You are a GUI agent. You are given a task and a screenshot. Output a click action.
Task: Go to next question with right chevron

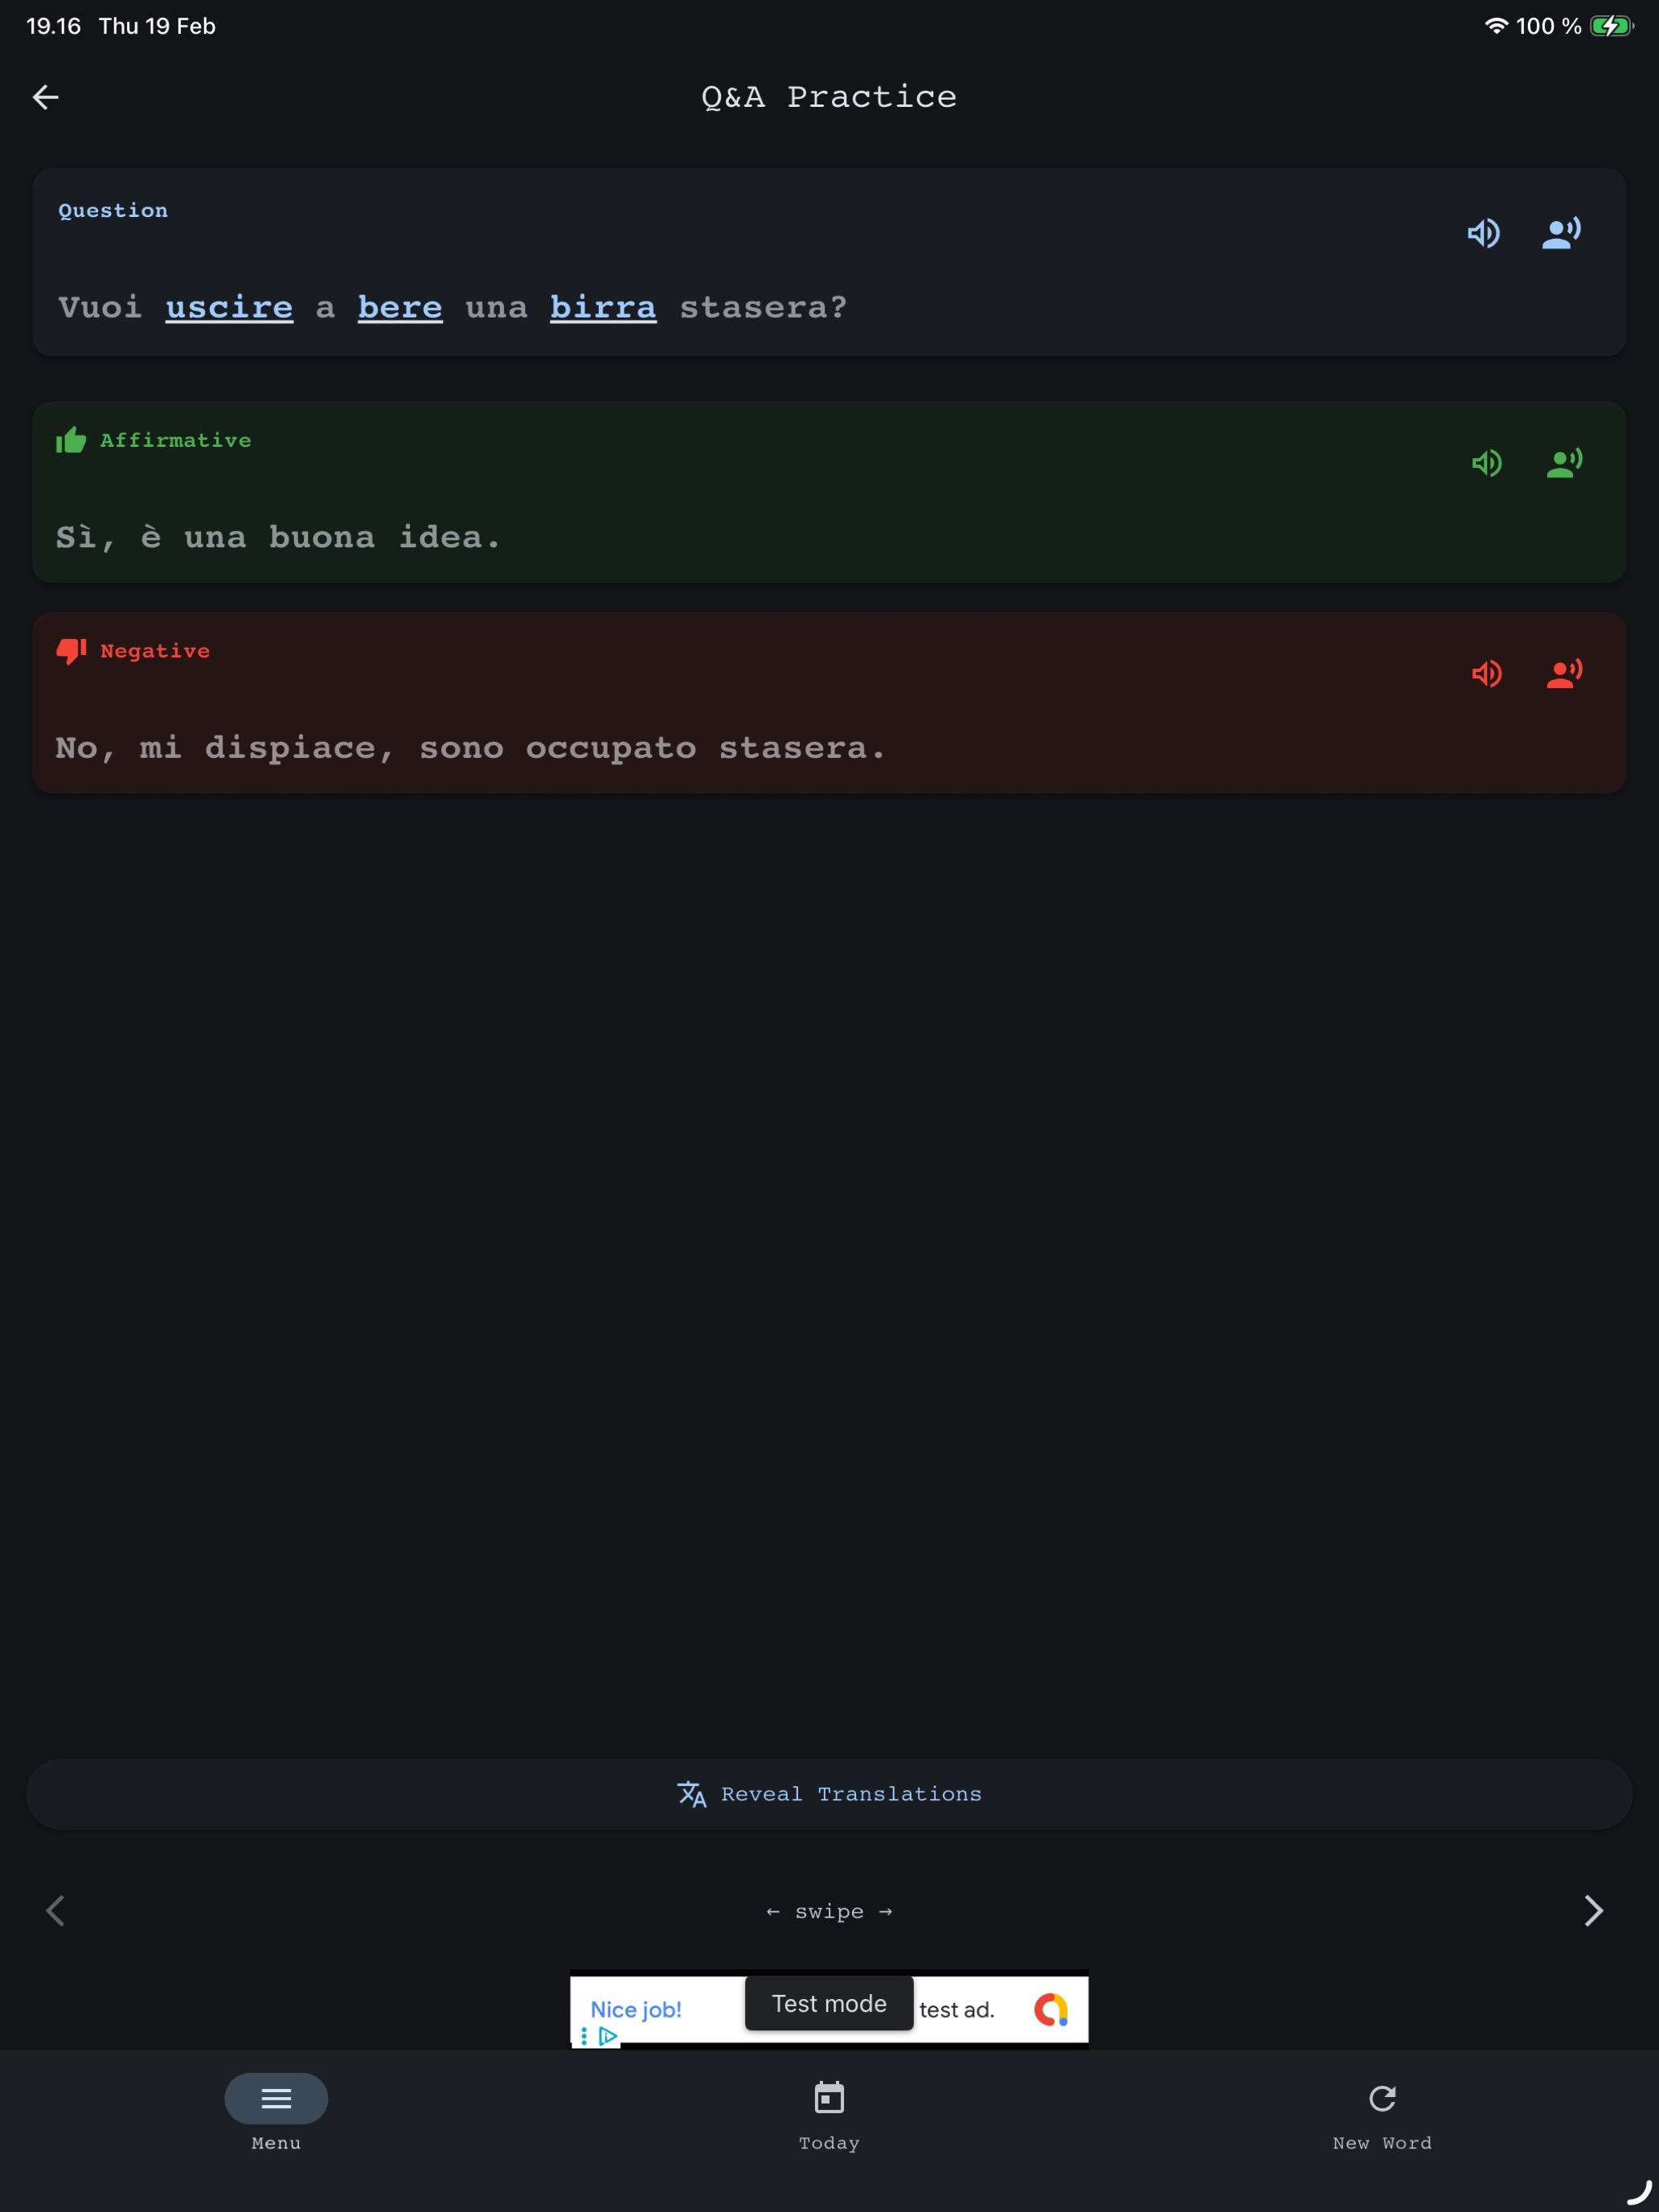point(1594,1911)
